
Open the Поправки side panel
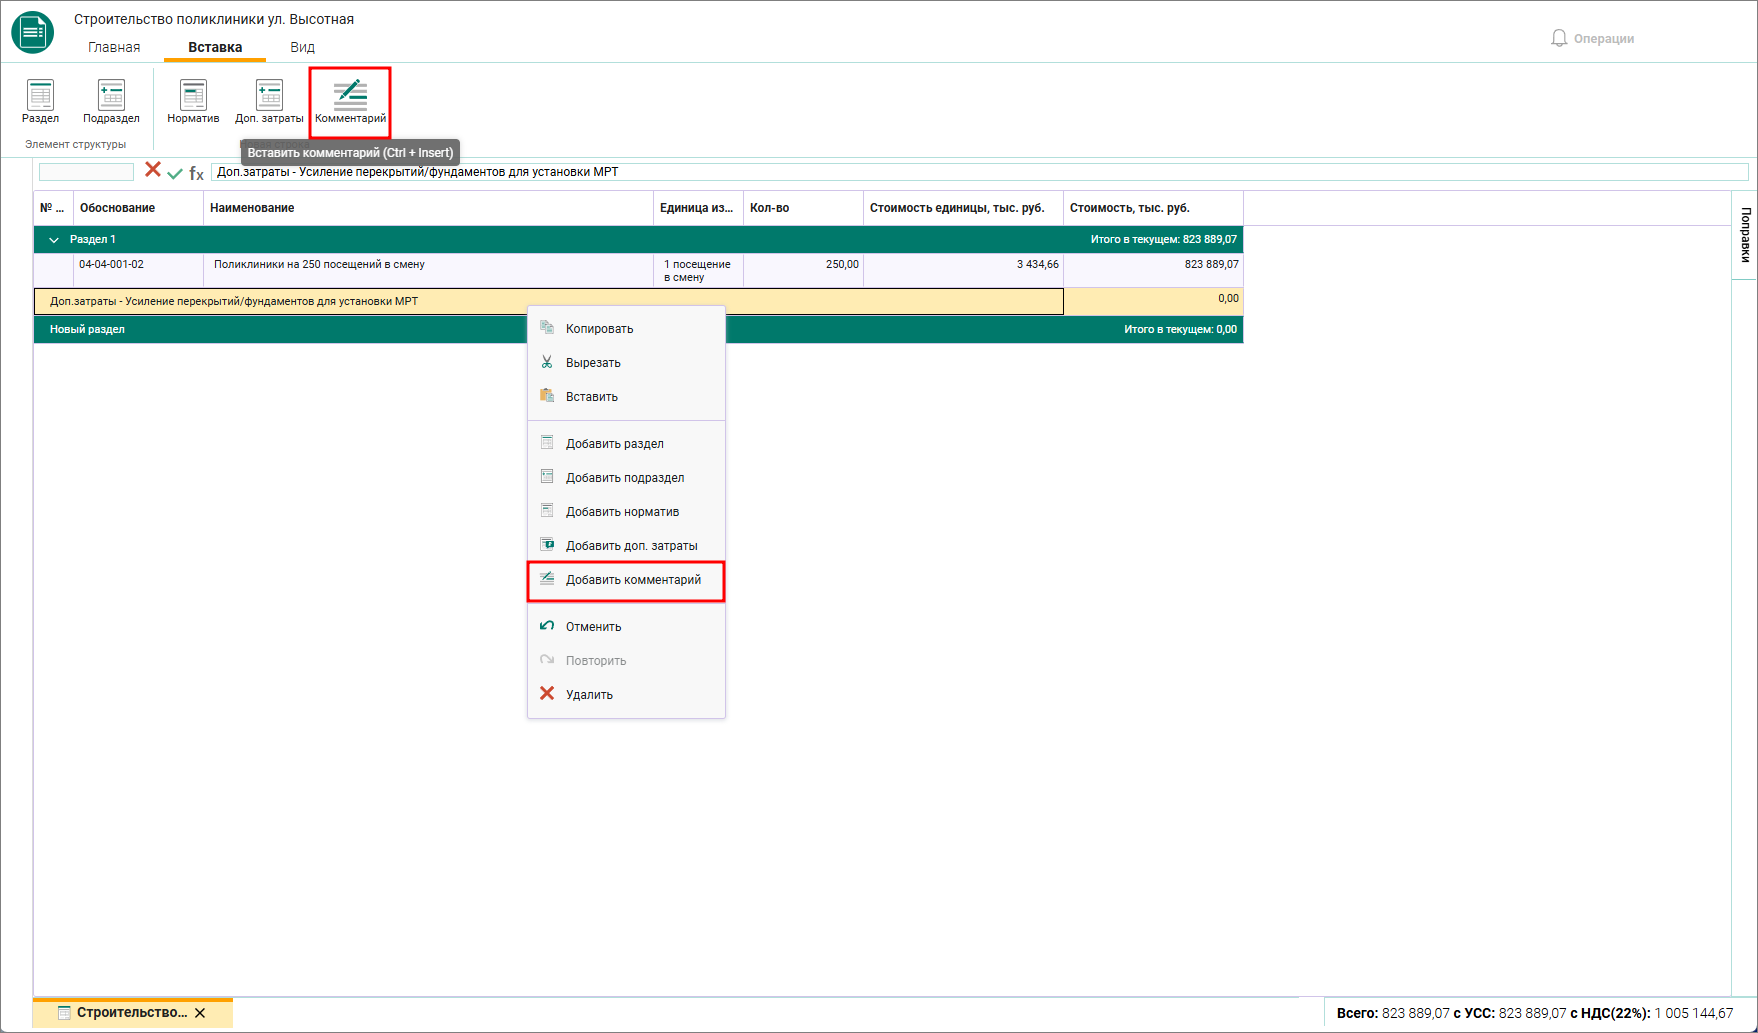(1745, 235)
